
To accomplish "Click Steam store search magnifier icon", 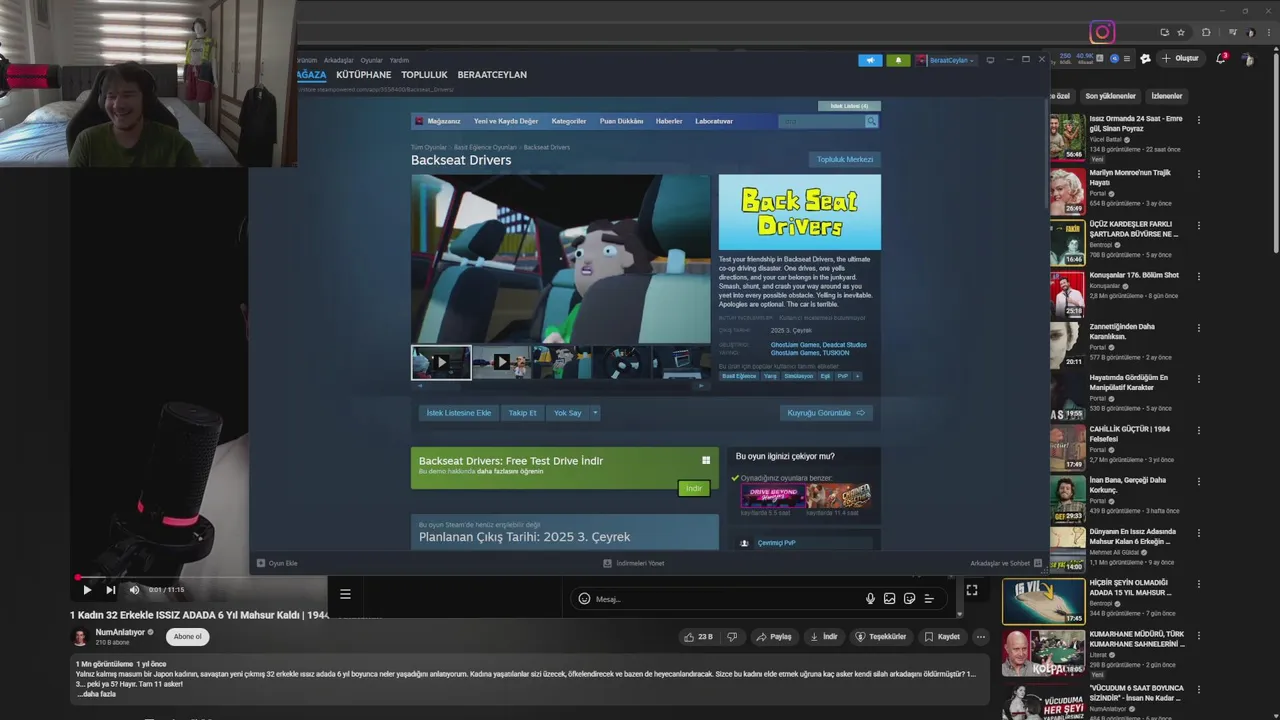I will click(871, 121).
